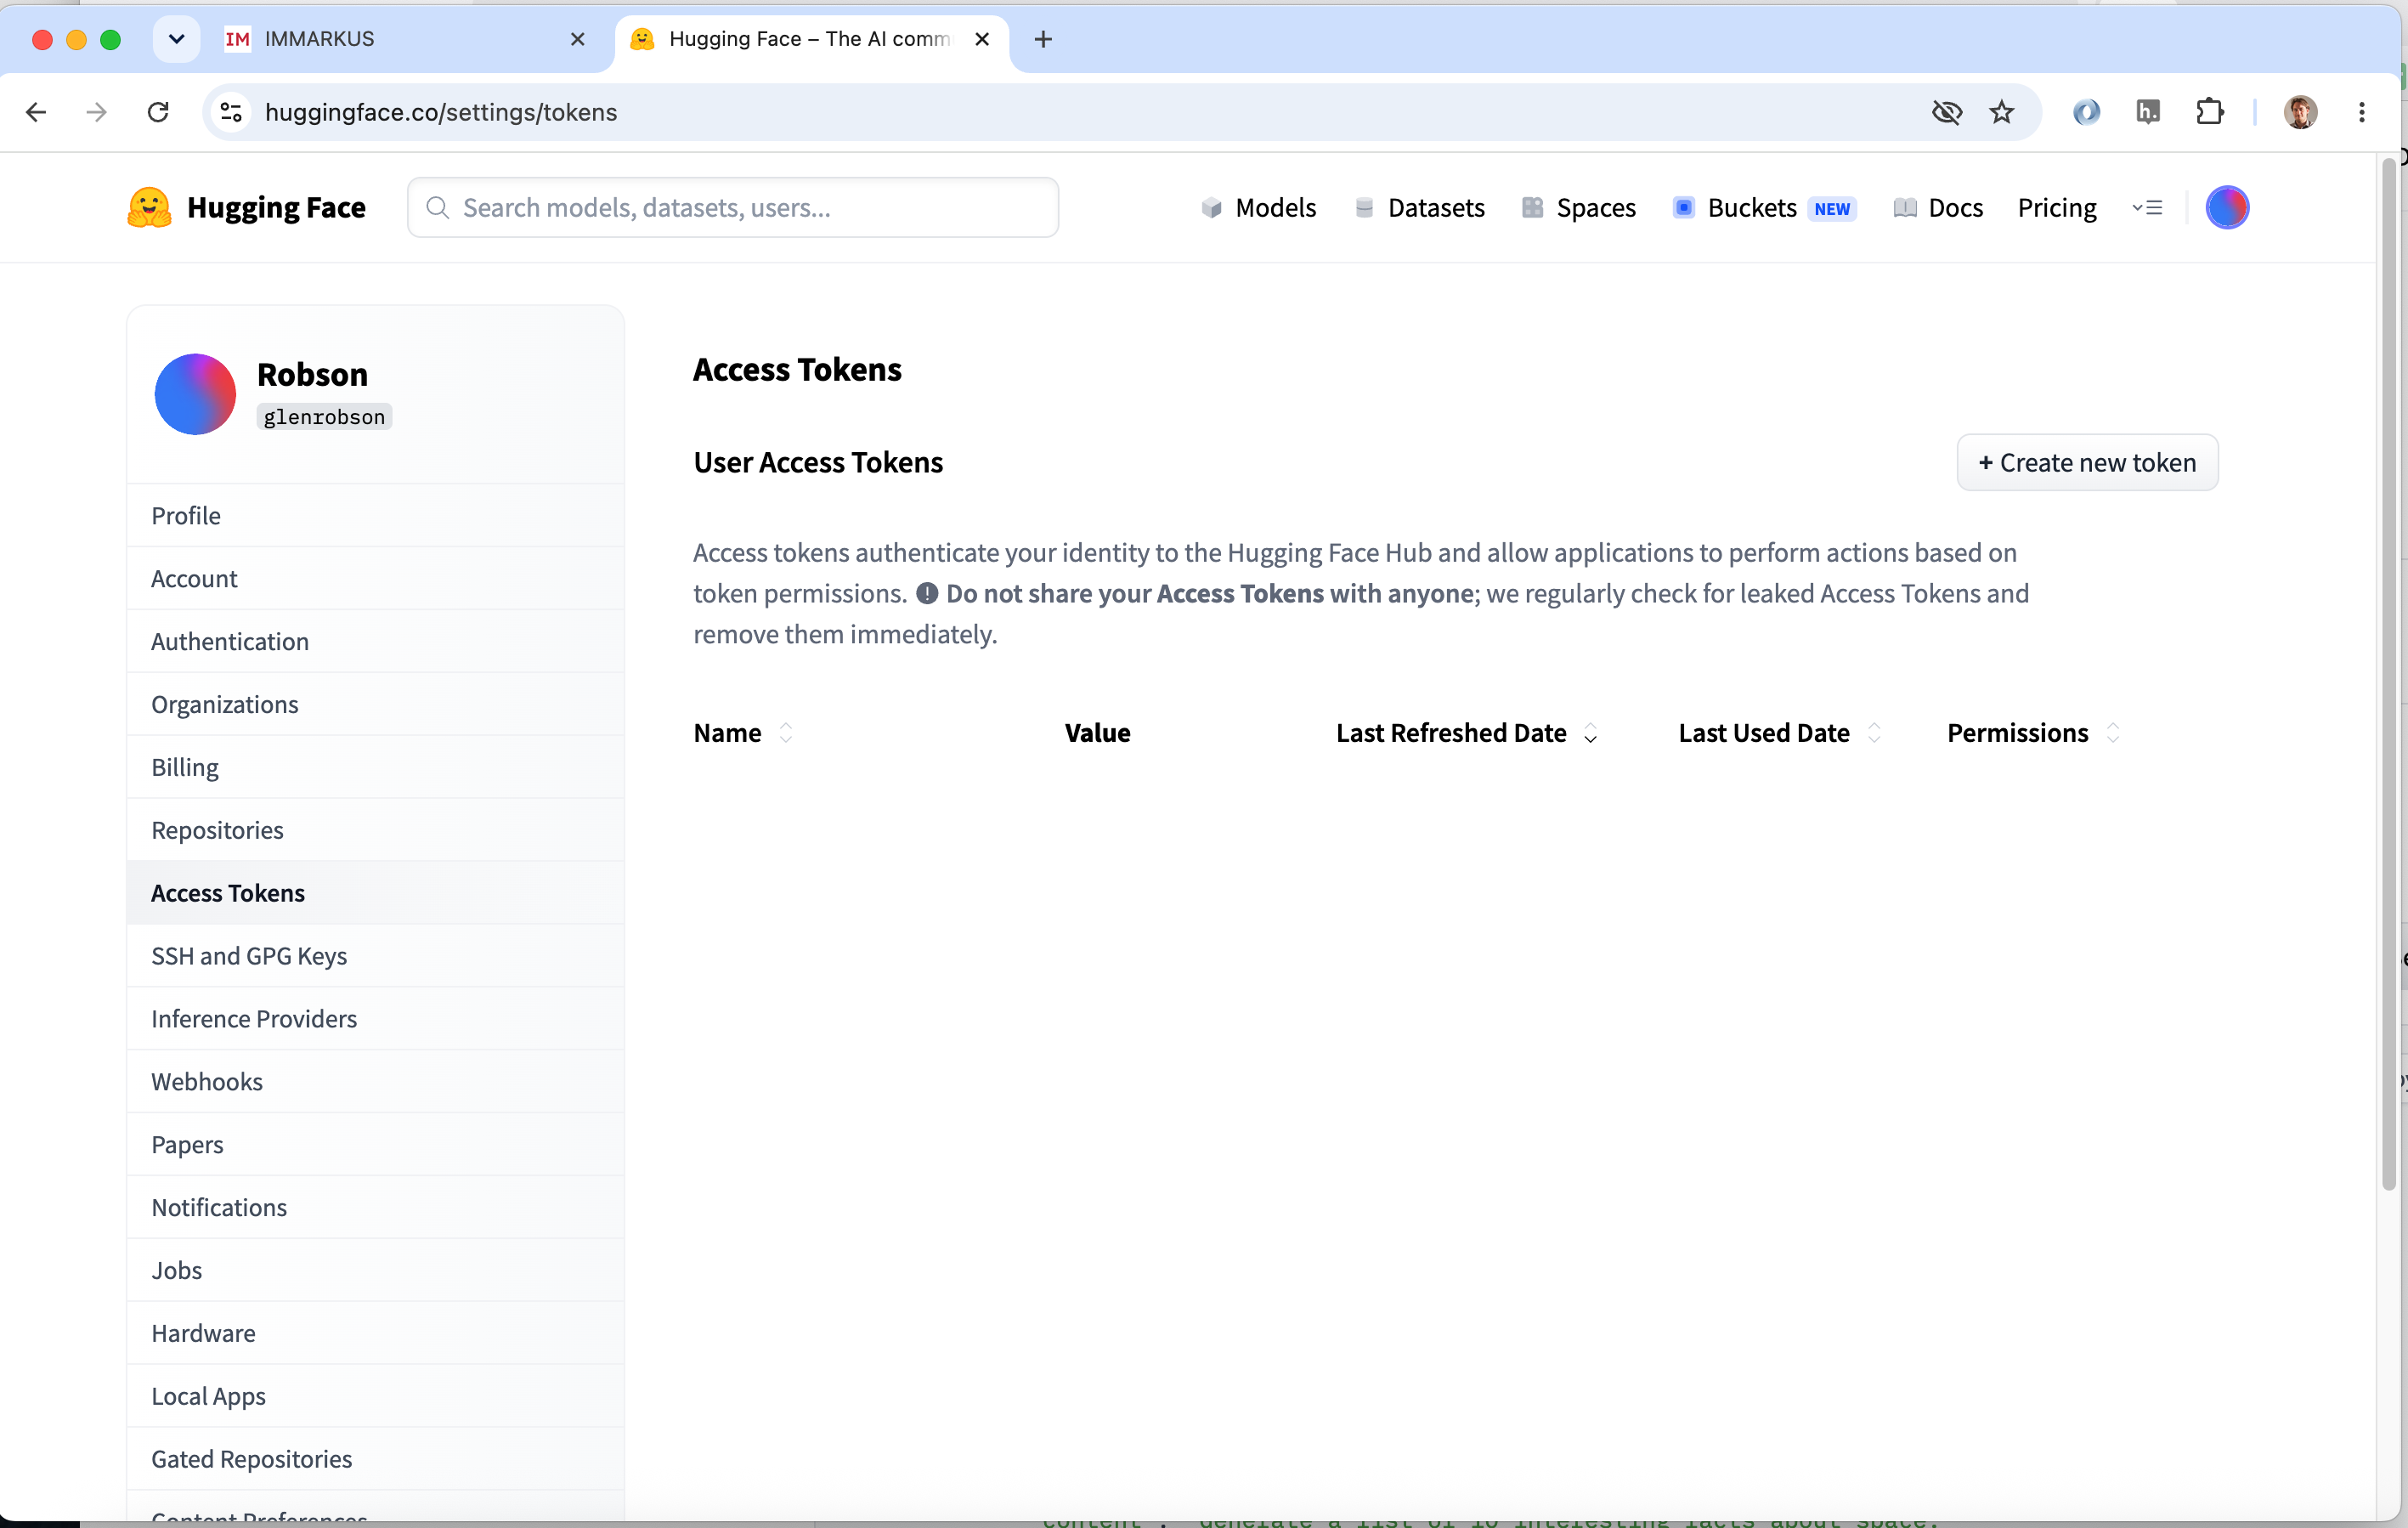Open Notifications settings
Screen dimensions: 2408x1528
(x=376, y=1208)
